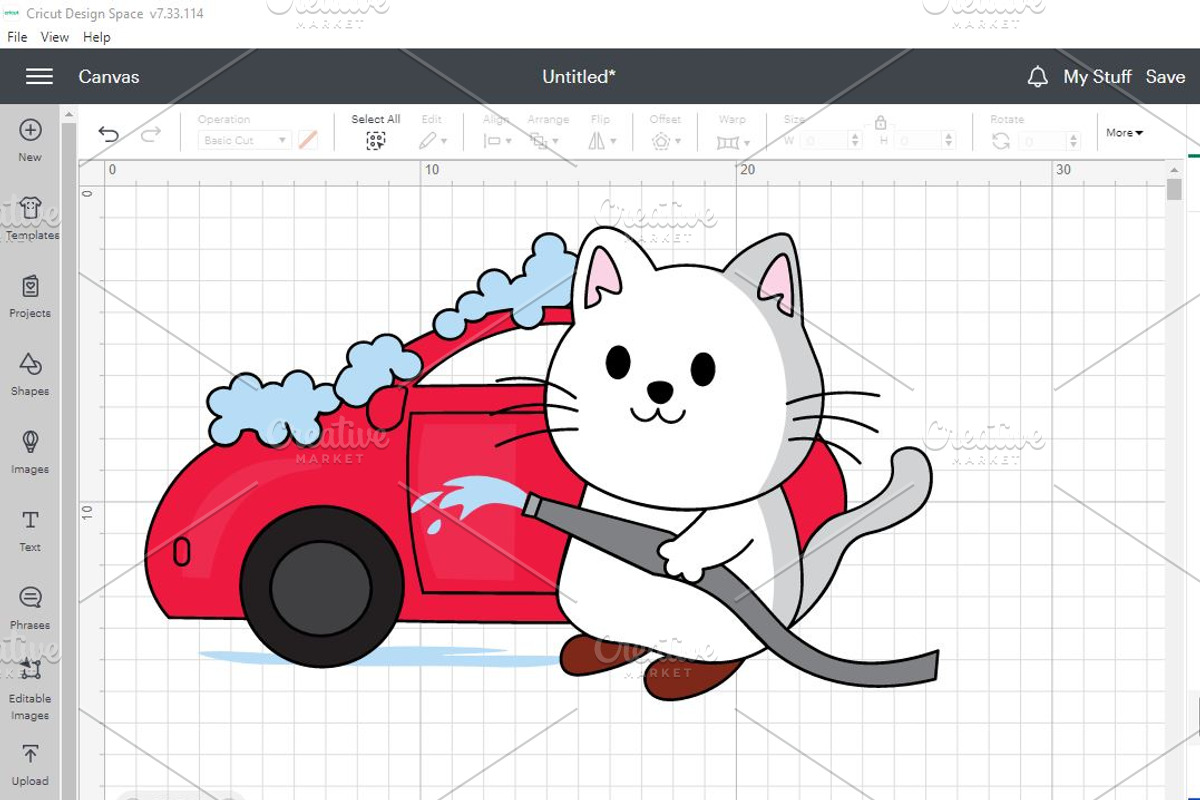Open the Operation color swatch
The image size is (1200, 800).
(x=308, y=141)
